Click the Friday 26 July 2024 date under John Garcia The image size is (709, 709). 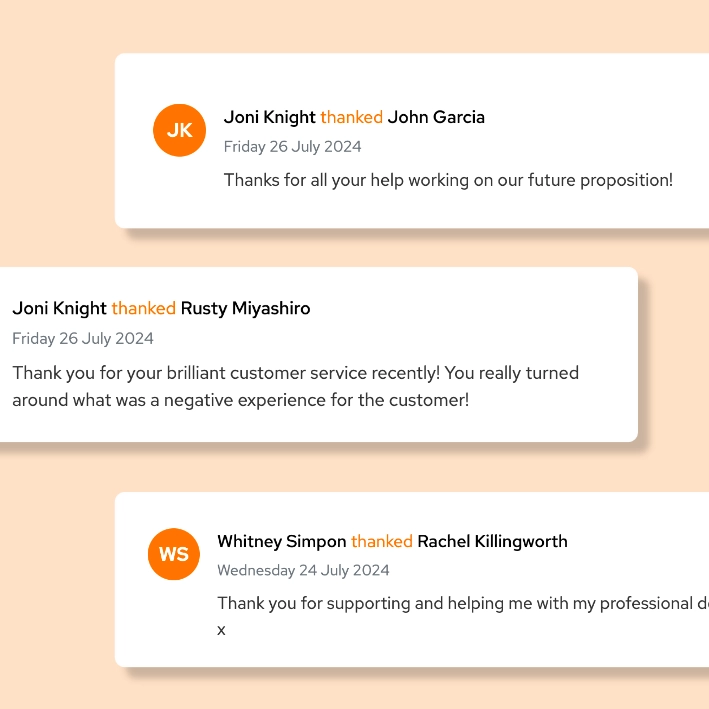pyautogui.click(x=292, y=147)
